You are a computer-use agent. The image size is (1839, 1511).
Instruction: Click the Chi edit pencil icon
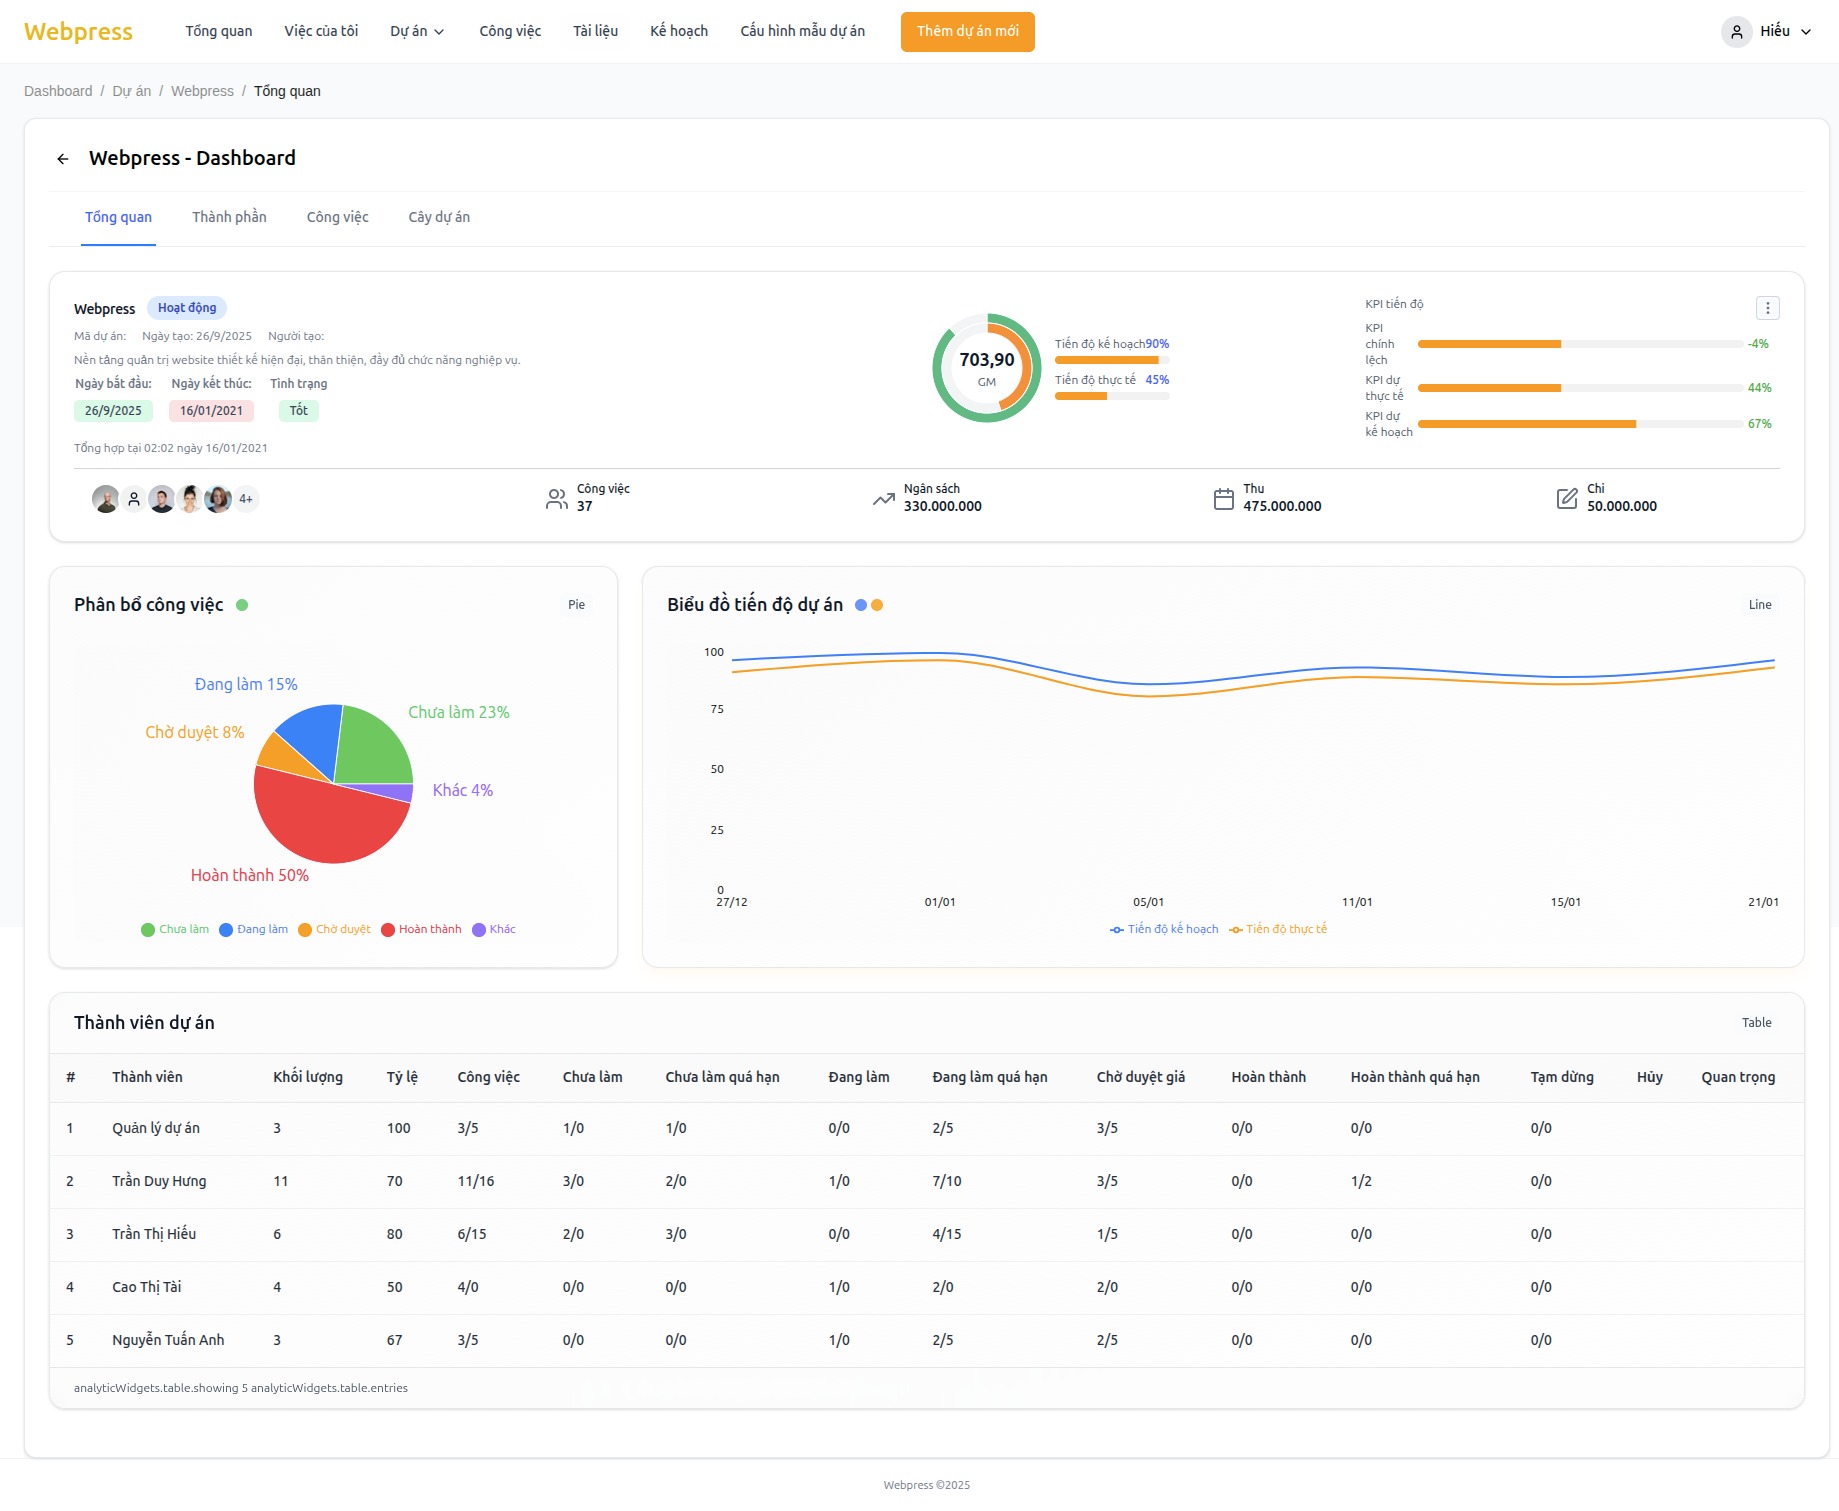[1567, 499]
